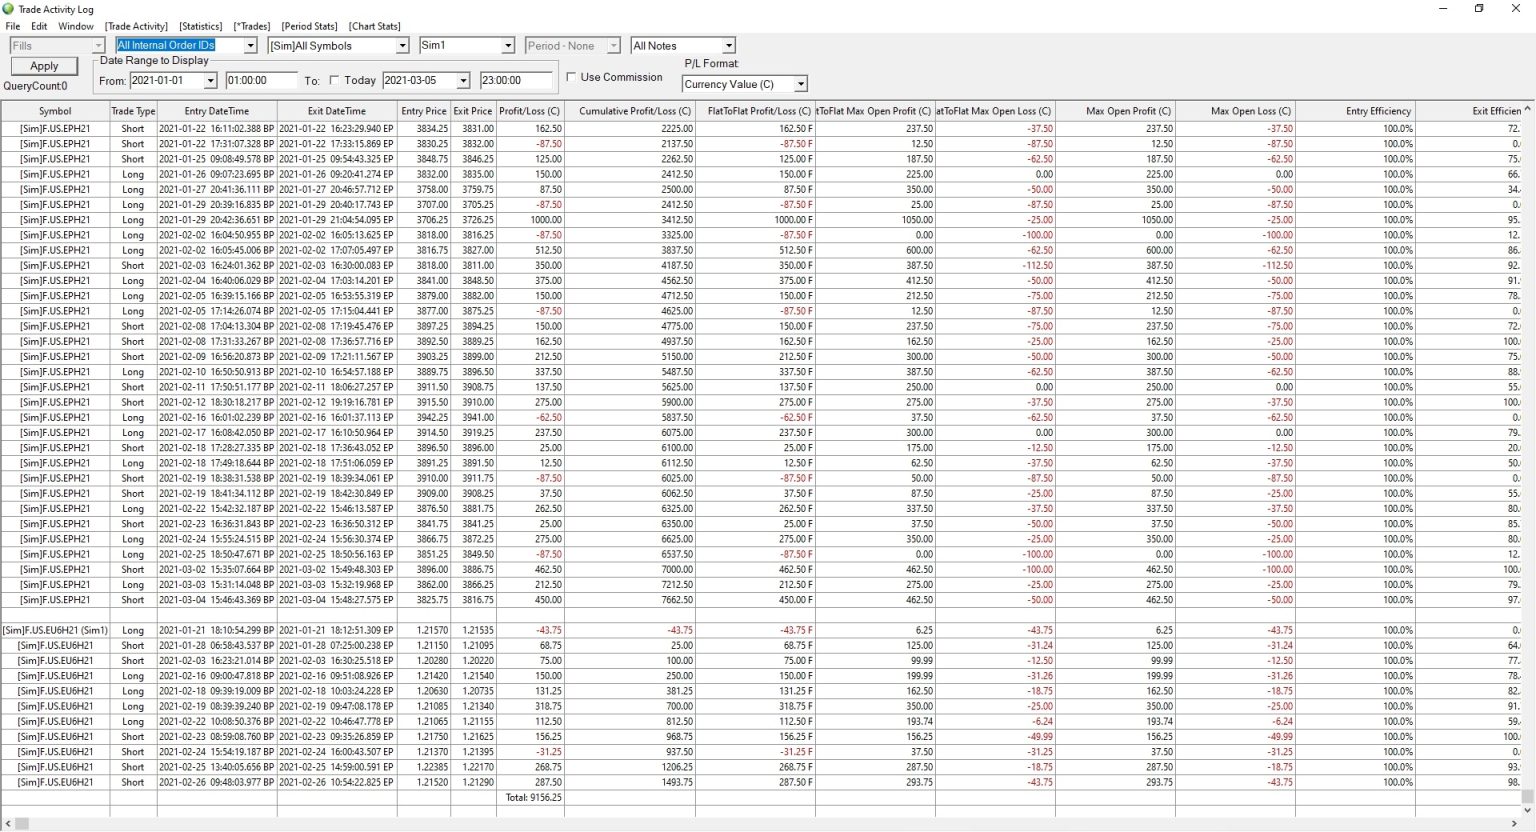Edit the 23:00:00 end time field
This screenshot has height=832, width=1536.
516,80
